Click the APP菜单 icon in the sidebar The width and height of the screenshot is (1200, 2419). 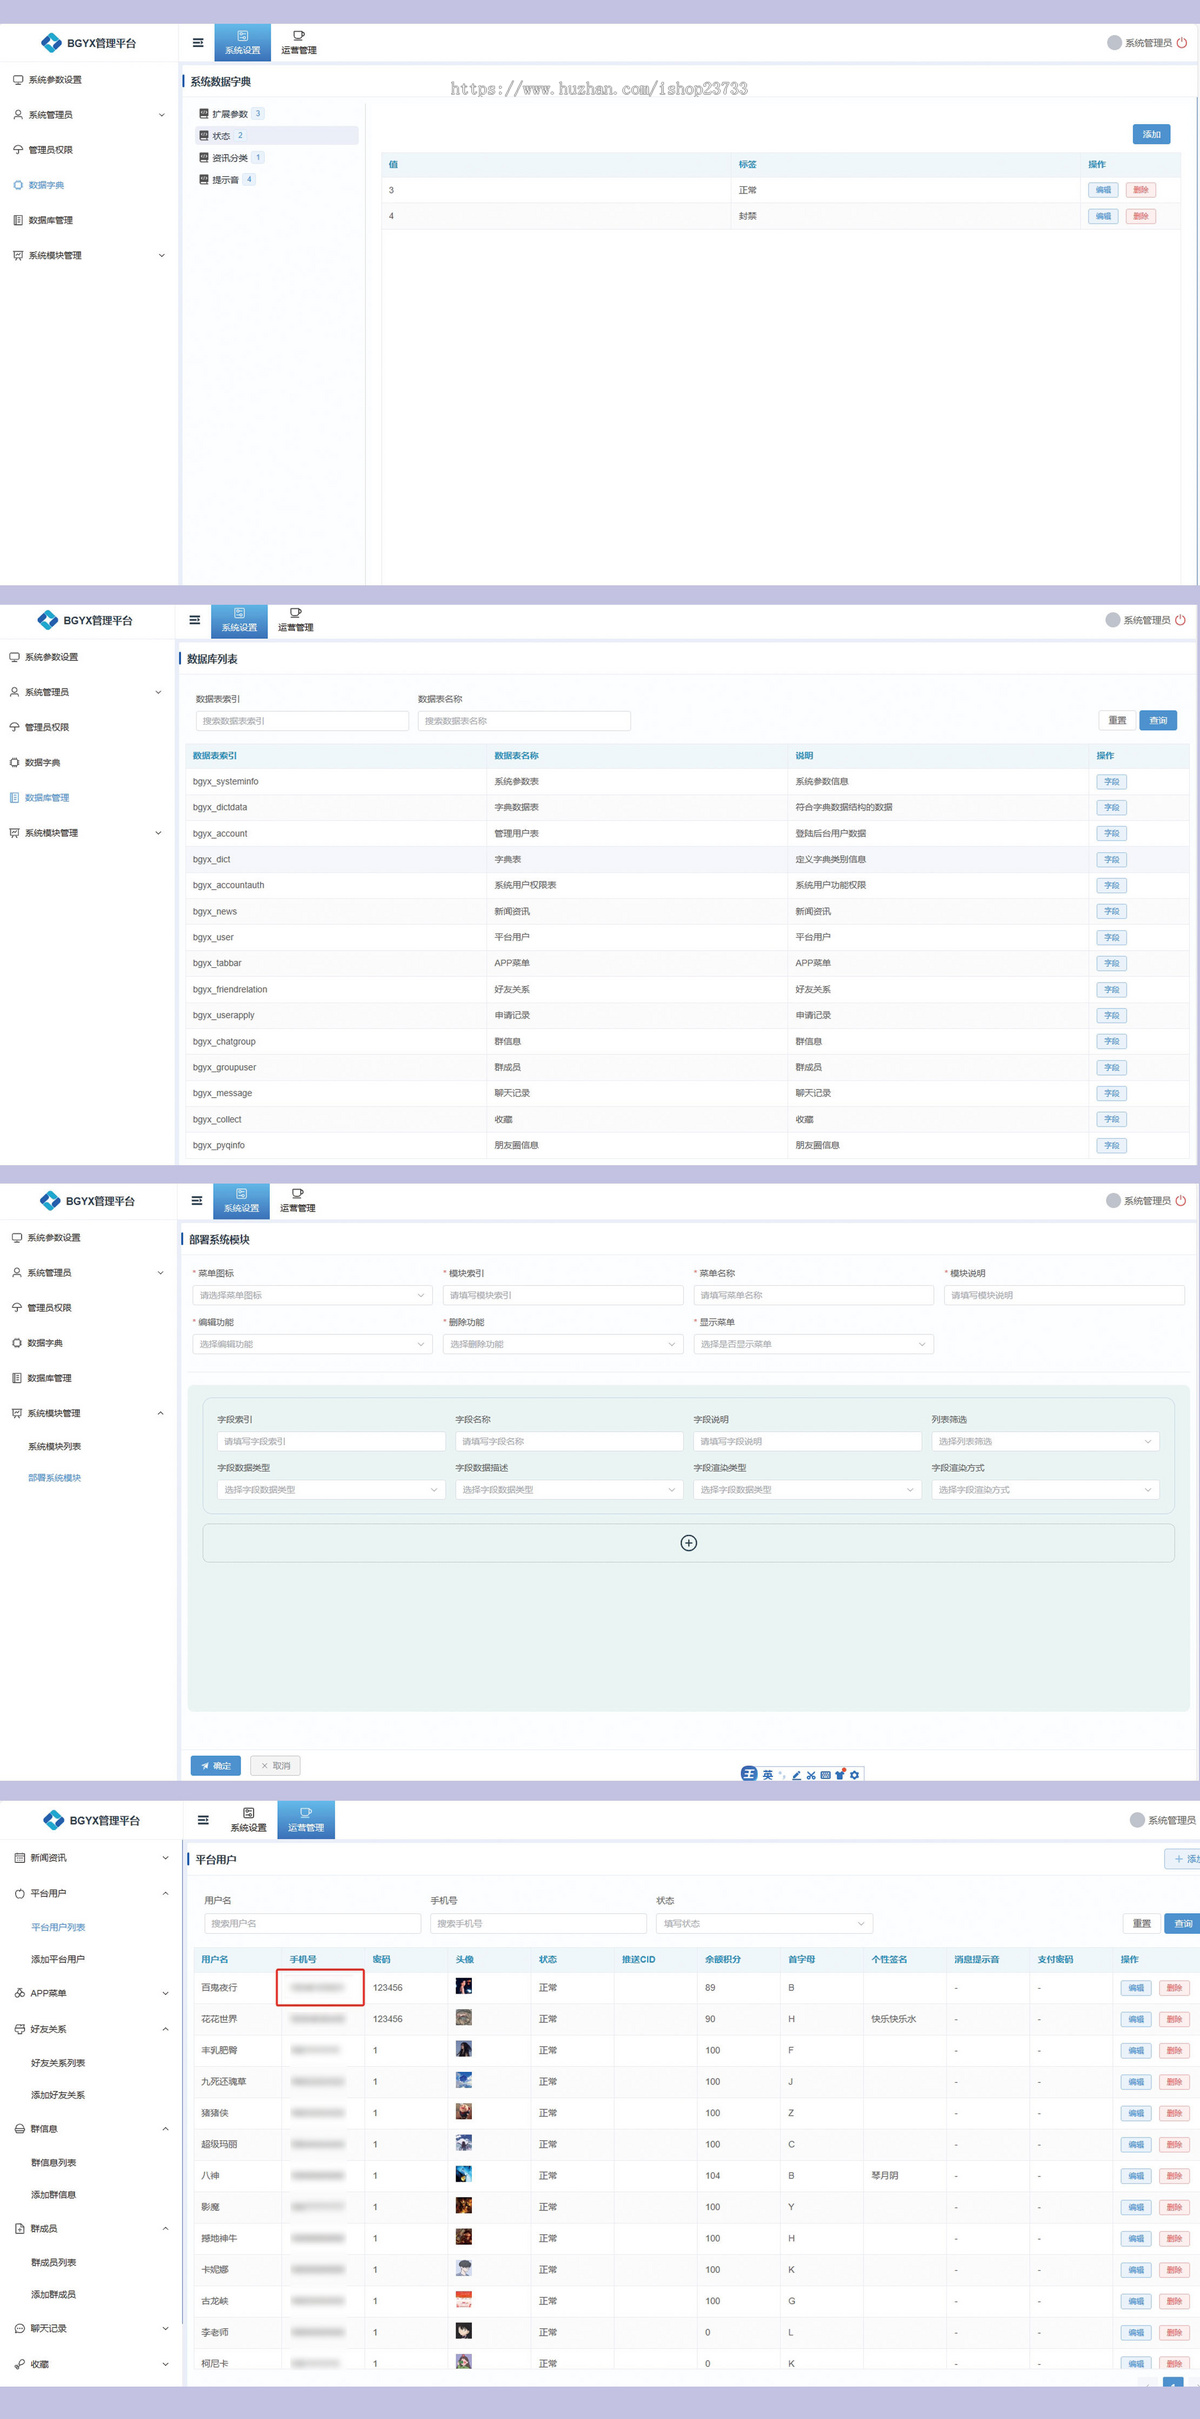click(x=20, y=1993)
